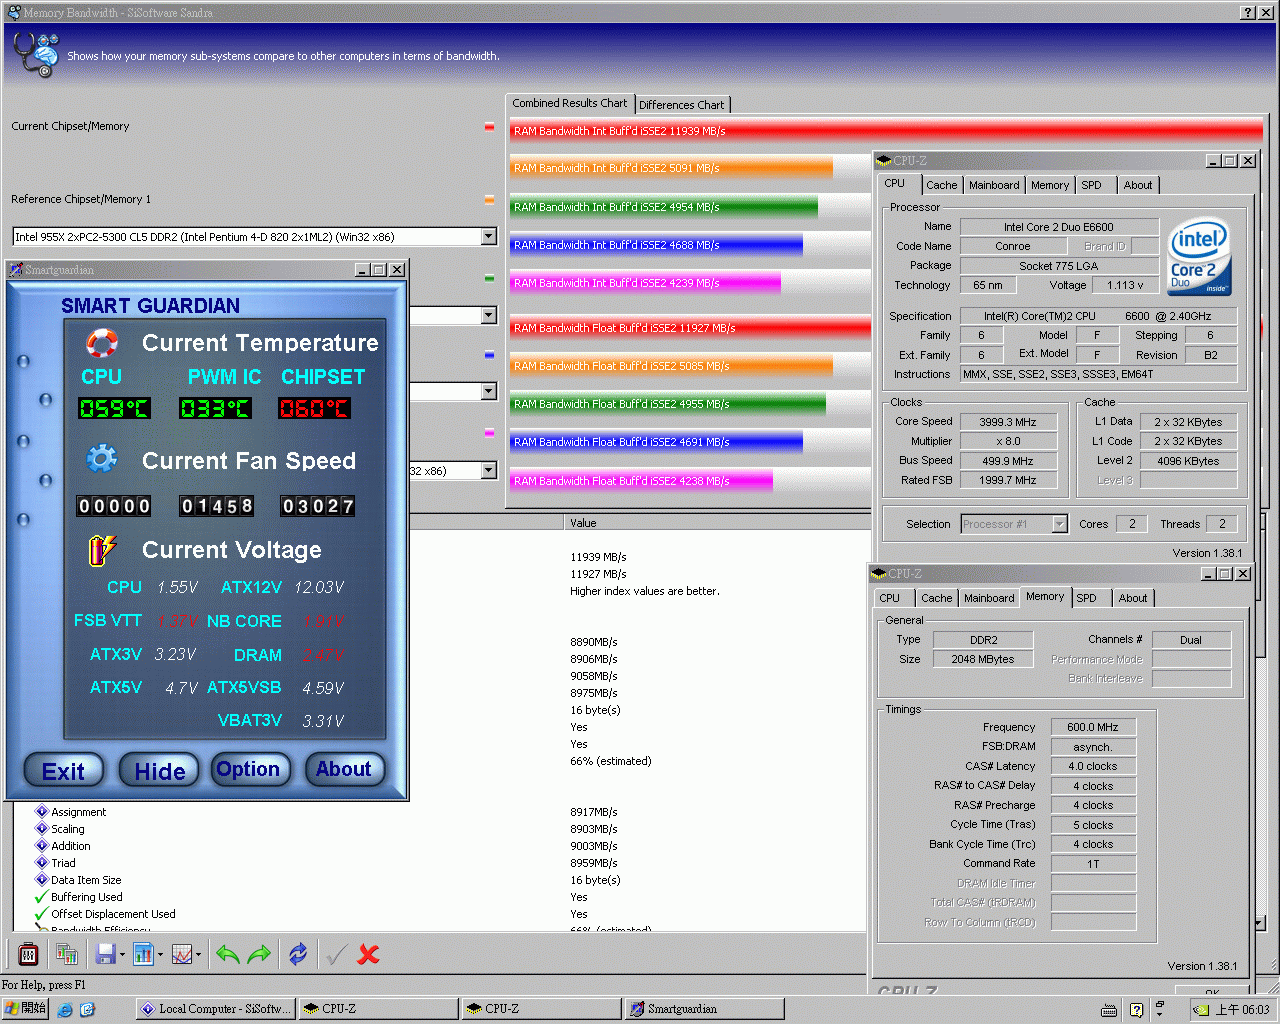1280x1024 pixels.
Task: Click the Internet Explorer quick launch icon
Action: pyautogui.click(x=65, y=1009)
